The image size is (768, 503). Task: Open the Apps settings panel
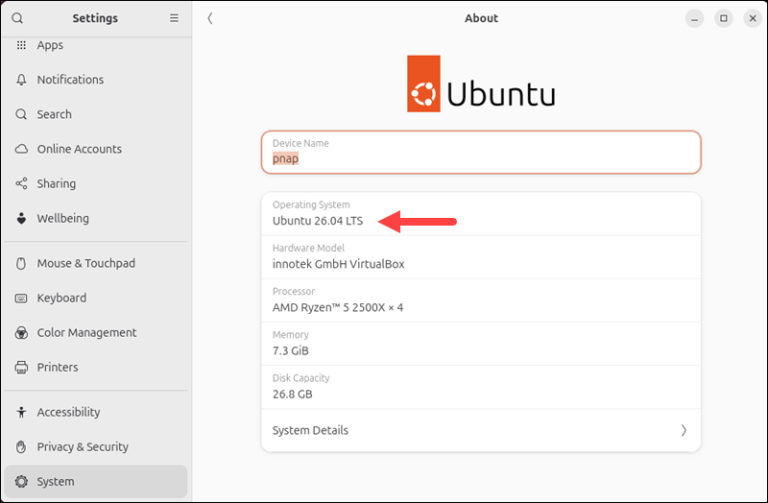tap(50, 45)
